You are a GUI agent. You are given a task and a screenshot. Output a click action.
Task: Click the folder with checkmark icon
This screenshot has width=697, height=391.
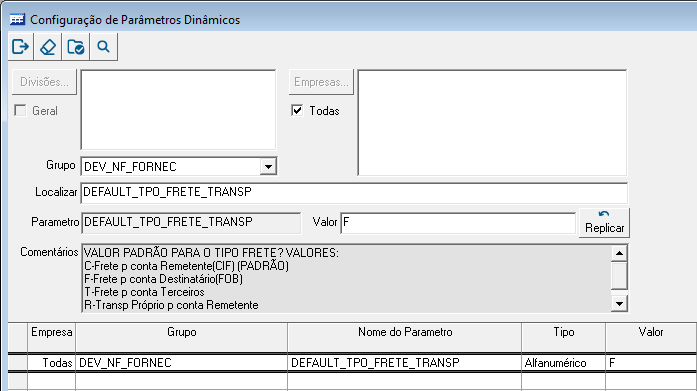tap(76, 47)
